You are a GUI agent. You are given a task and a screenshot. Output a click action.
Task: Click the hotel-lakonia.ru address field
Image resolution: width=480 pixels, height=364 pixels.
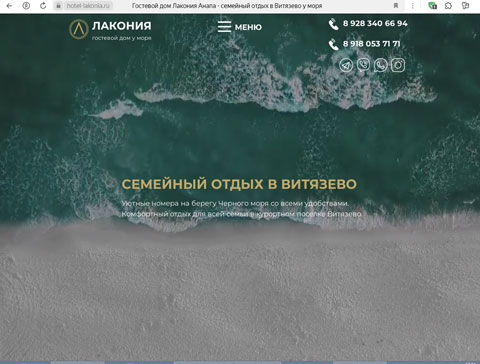(x=88, y=6)
